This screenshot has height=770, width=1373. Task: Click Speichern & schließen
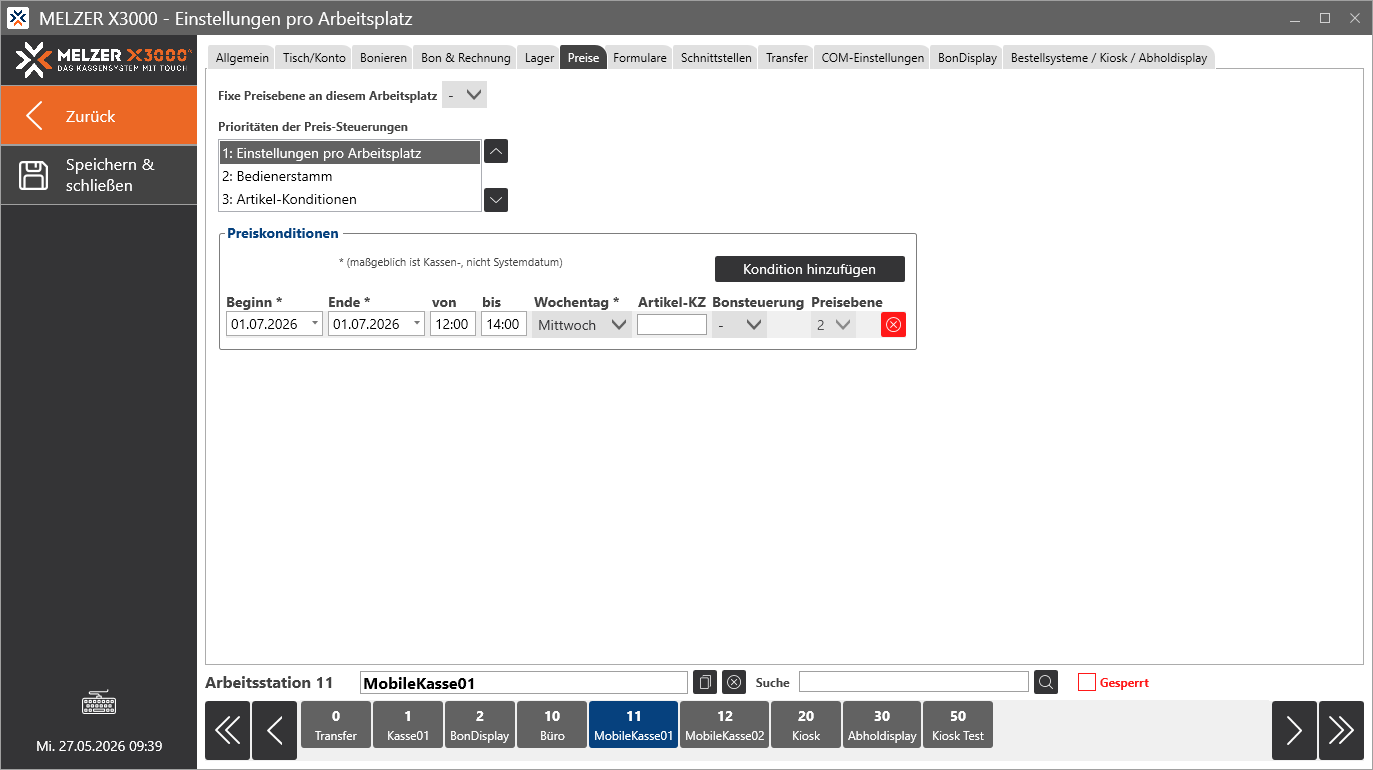click(x=99, y=175)
